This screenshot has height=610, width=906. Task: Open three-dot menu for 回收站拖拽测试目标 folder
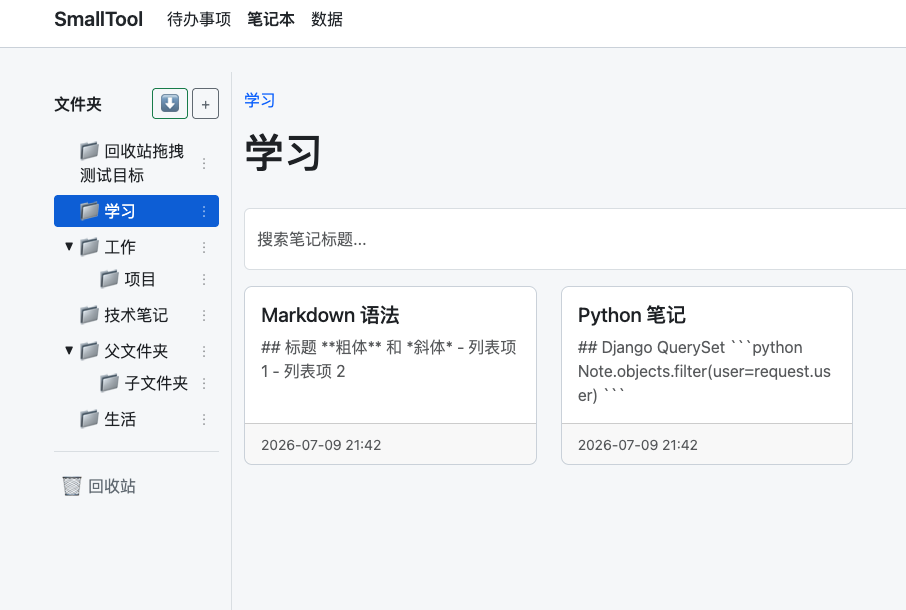[204, 163]
